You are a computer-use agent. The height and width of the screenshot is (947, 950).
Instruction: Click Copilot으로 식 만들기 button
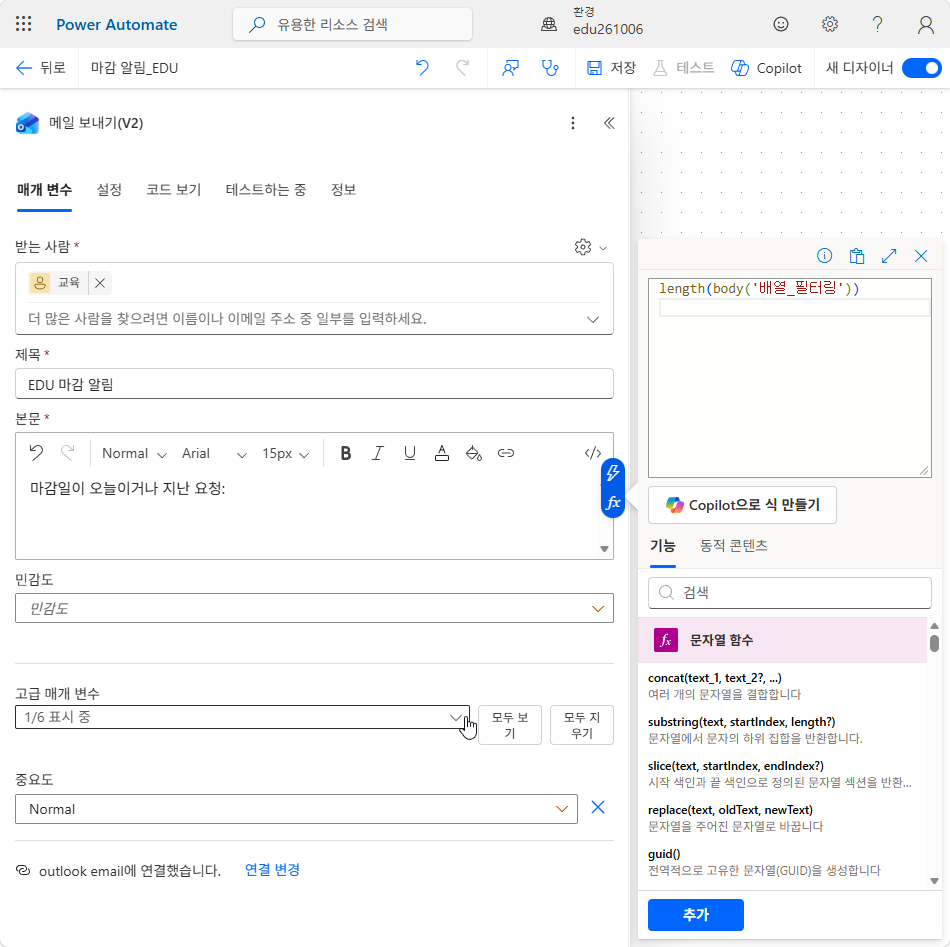click(742, 505)
